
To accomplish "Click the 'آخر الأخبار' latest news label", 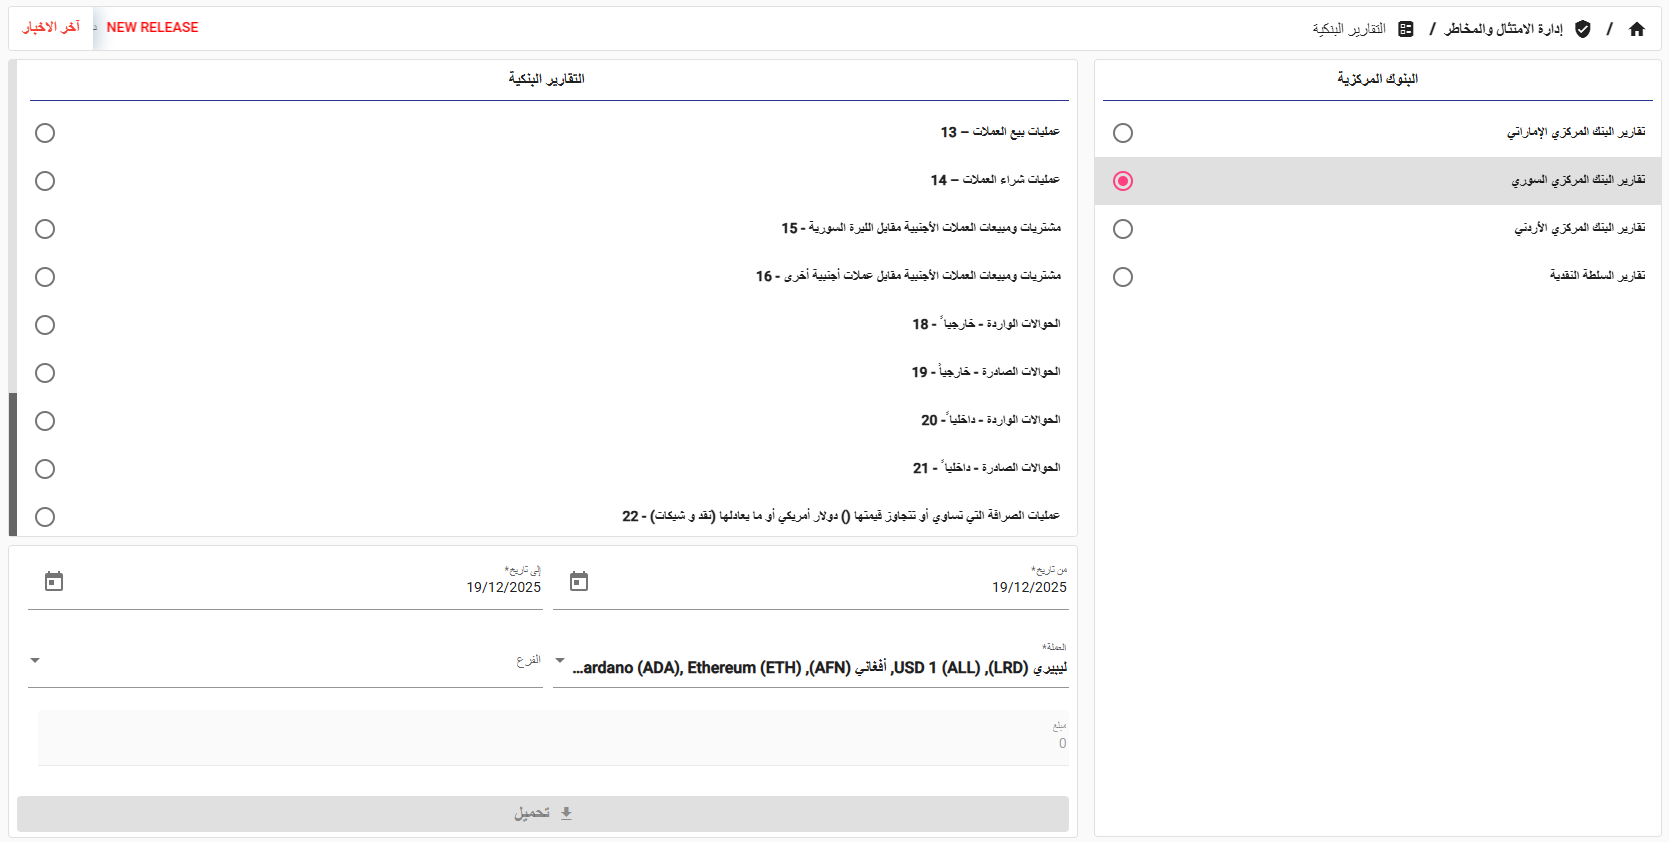I will tap(51, 27).
